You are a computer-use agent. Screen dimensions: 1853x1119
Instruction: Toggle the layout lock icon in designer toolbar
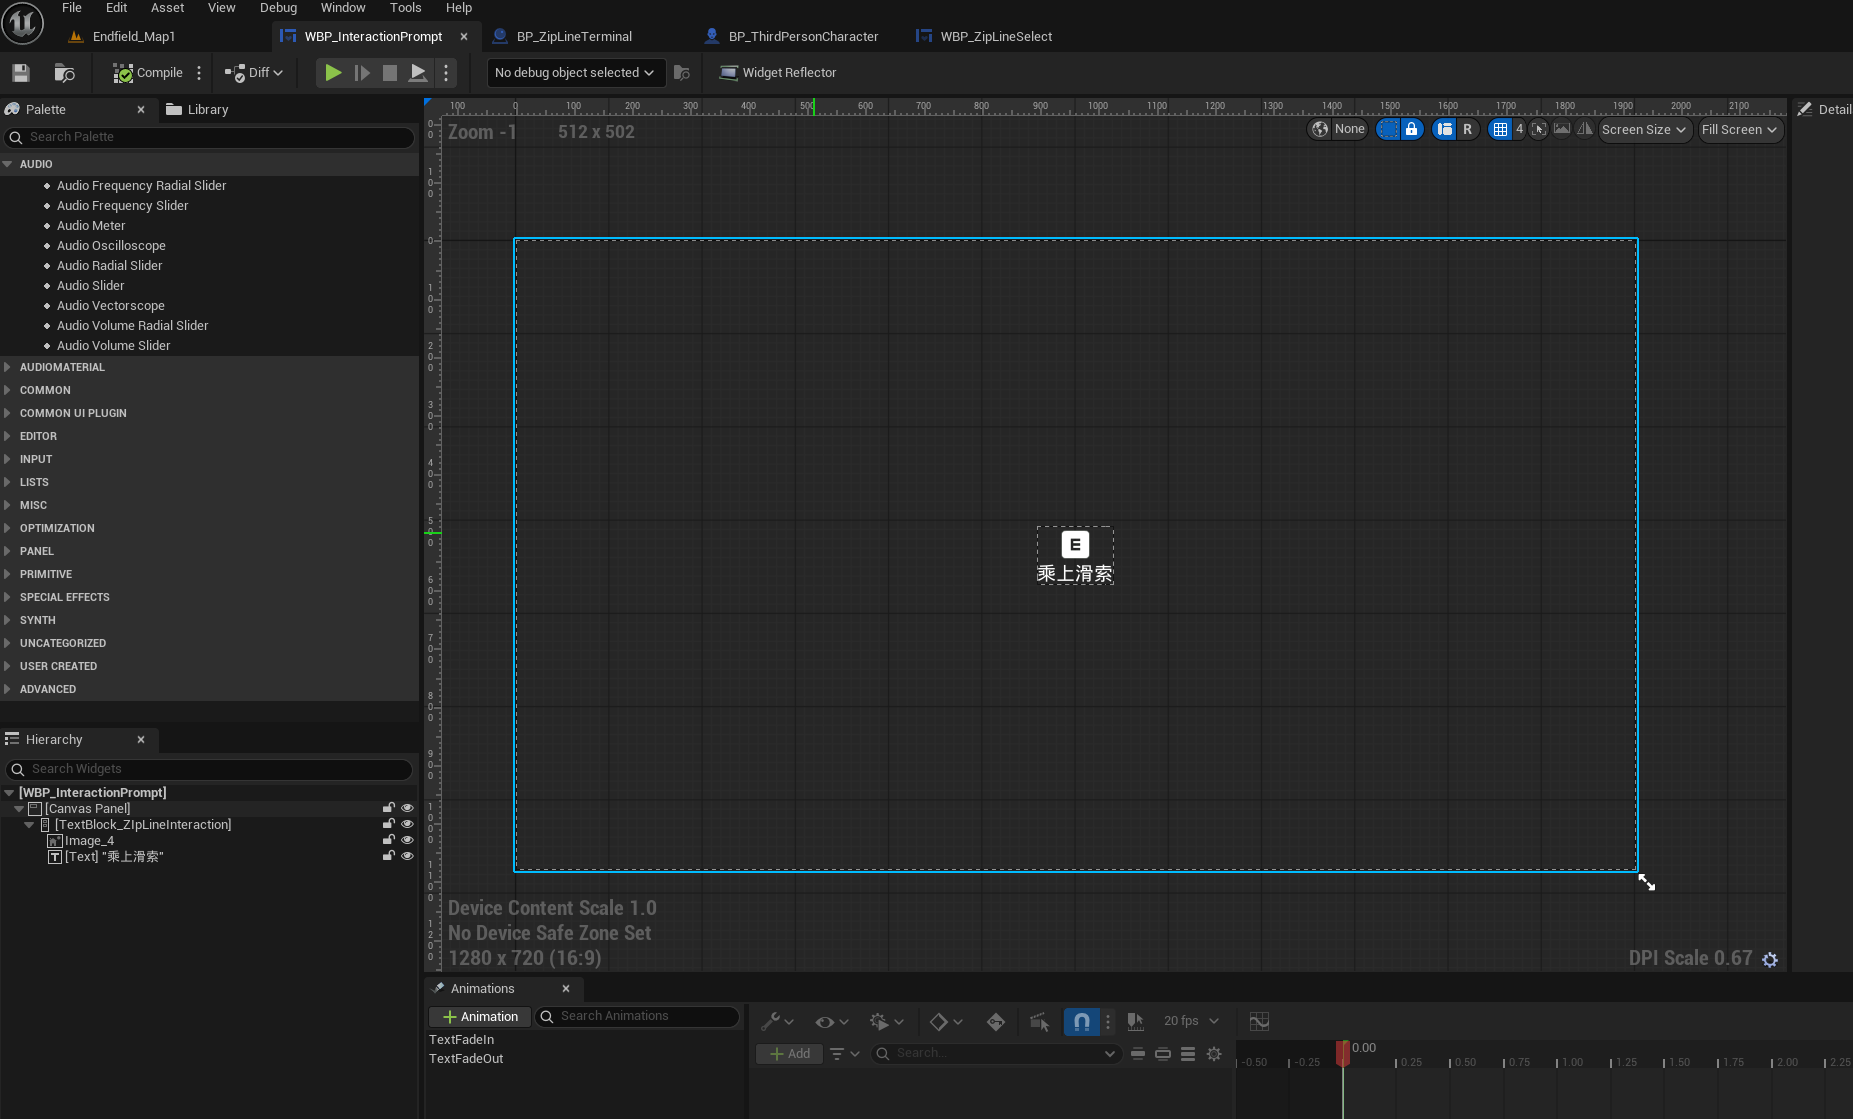(x=1411, y=129)
